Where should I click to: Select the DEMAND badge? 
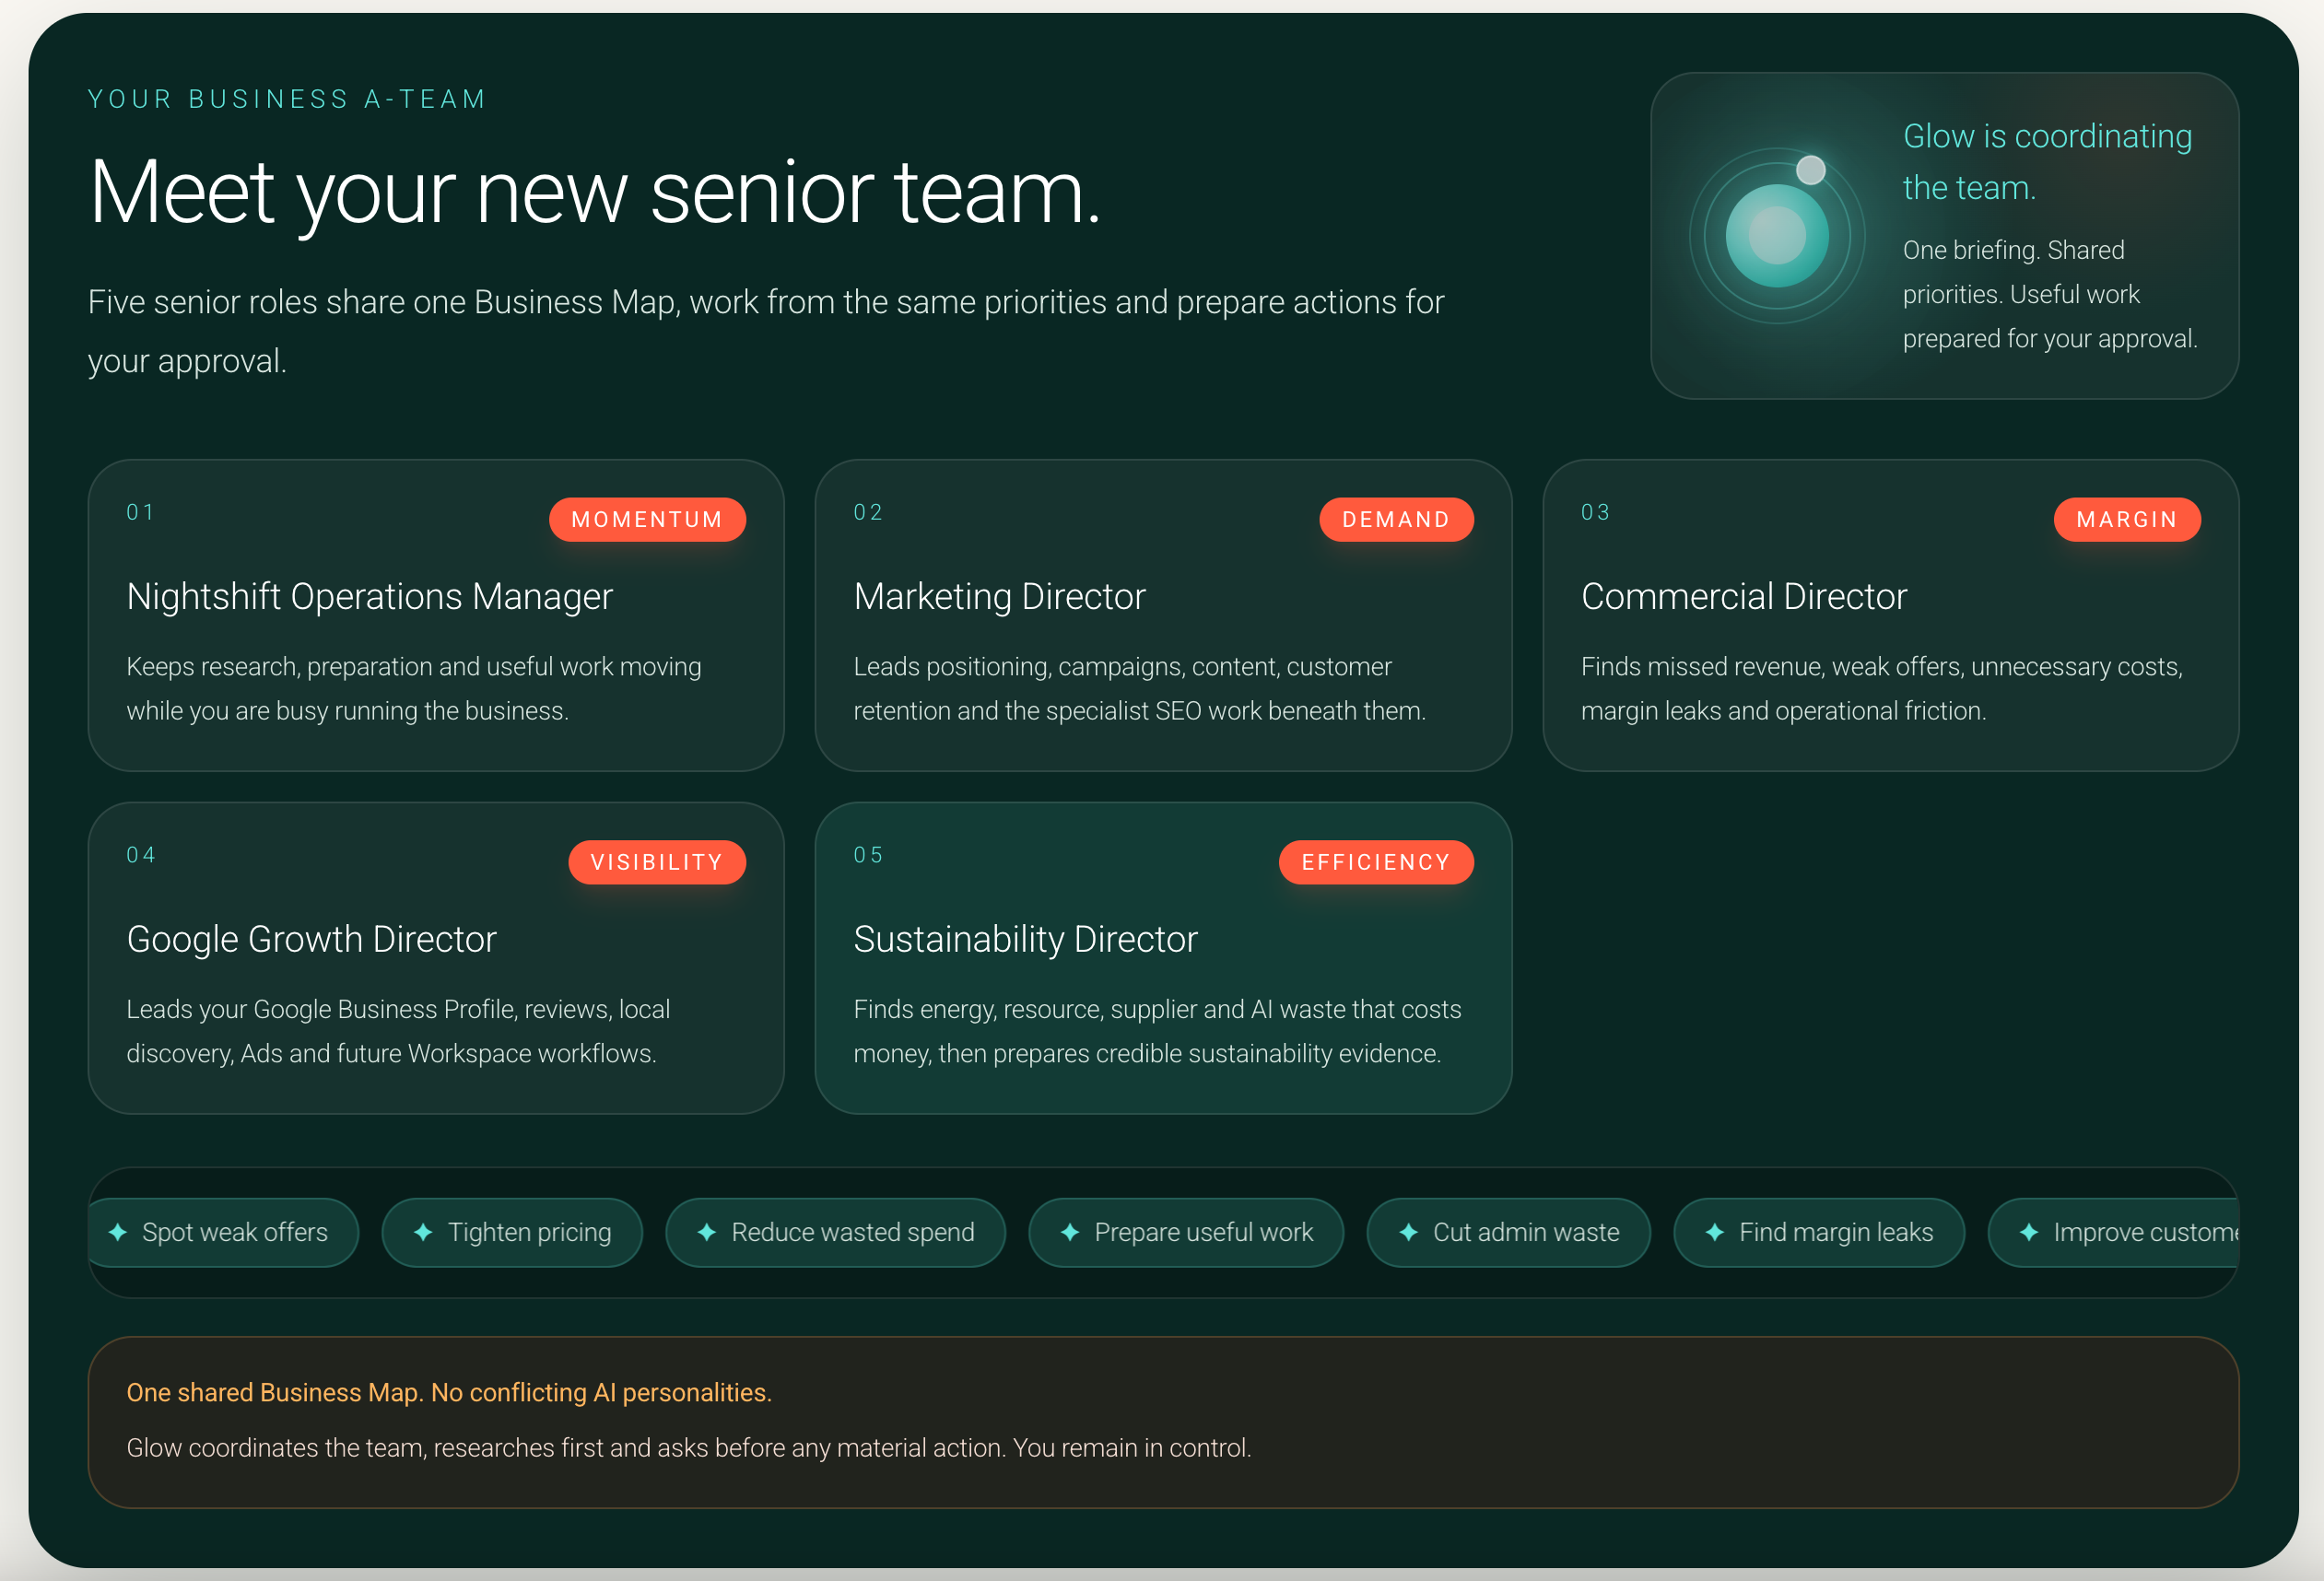(x=1396, y=519)
